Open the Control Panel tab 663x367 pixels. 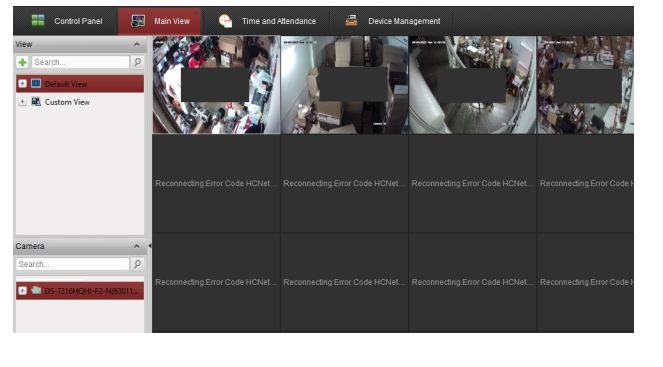pyautogui.click(x=67, y=21)
